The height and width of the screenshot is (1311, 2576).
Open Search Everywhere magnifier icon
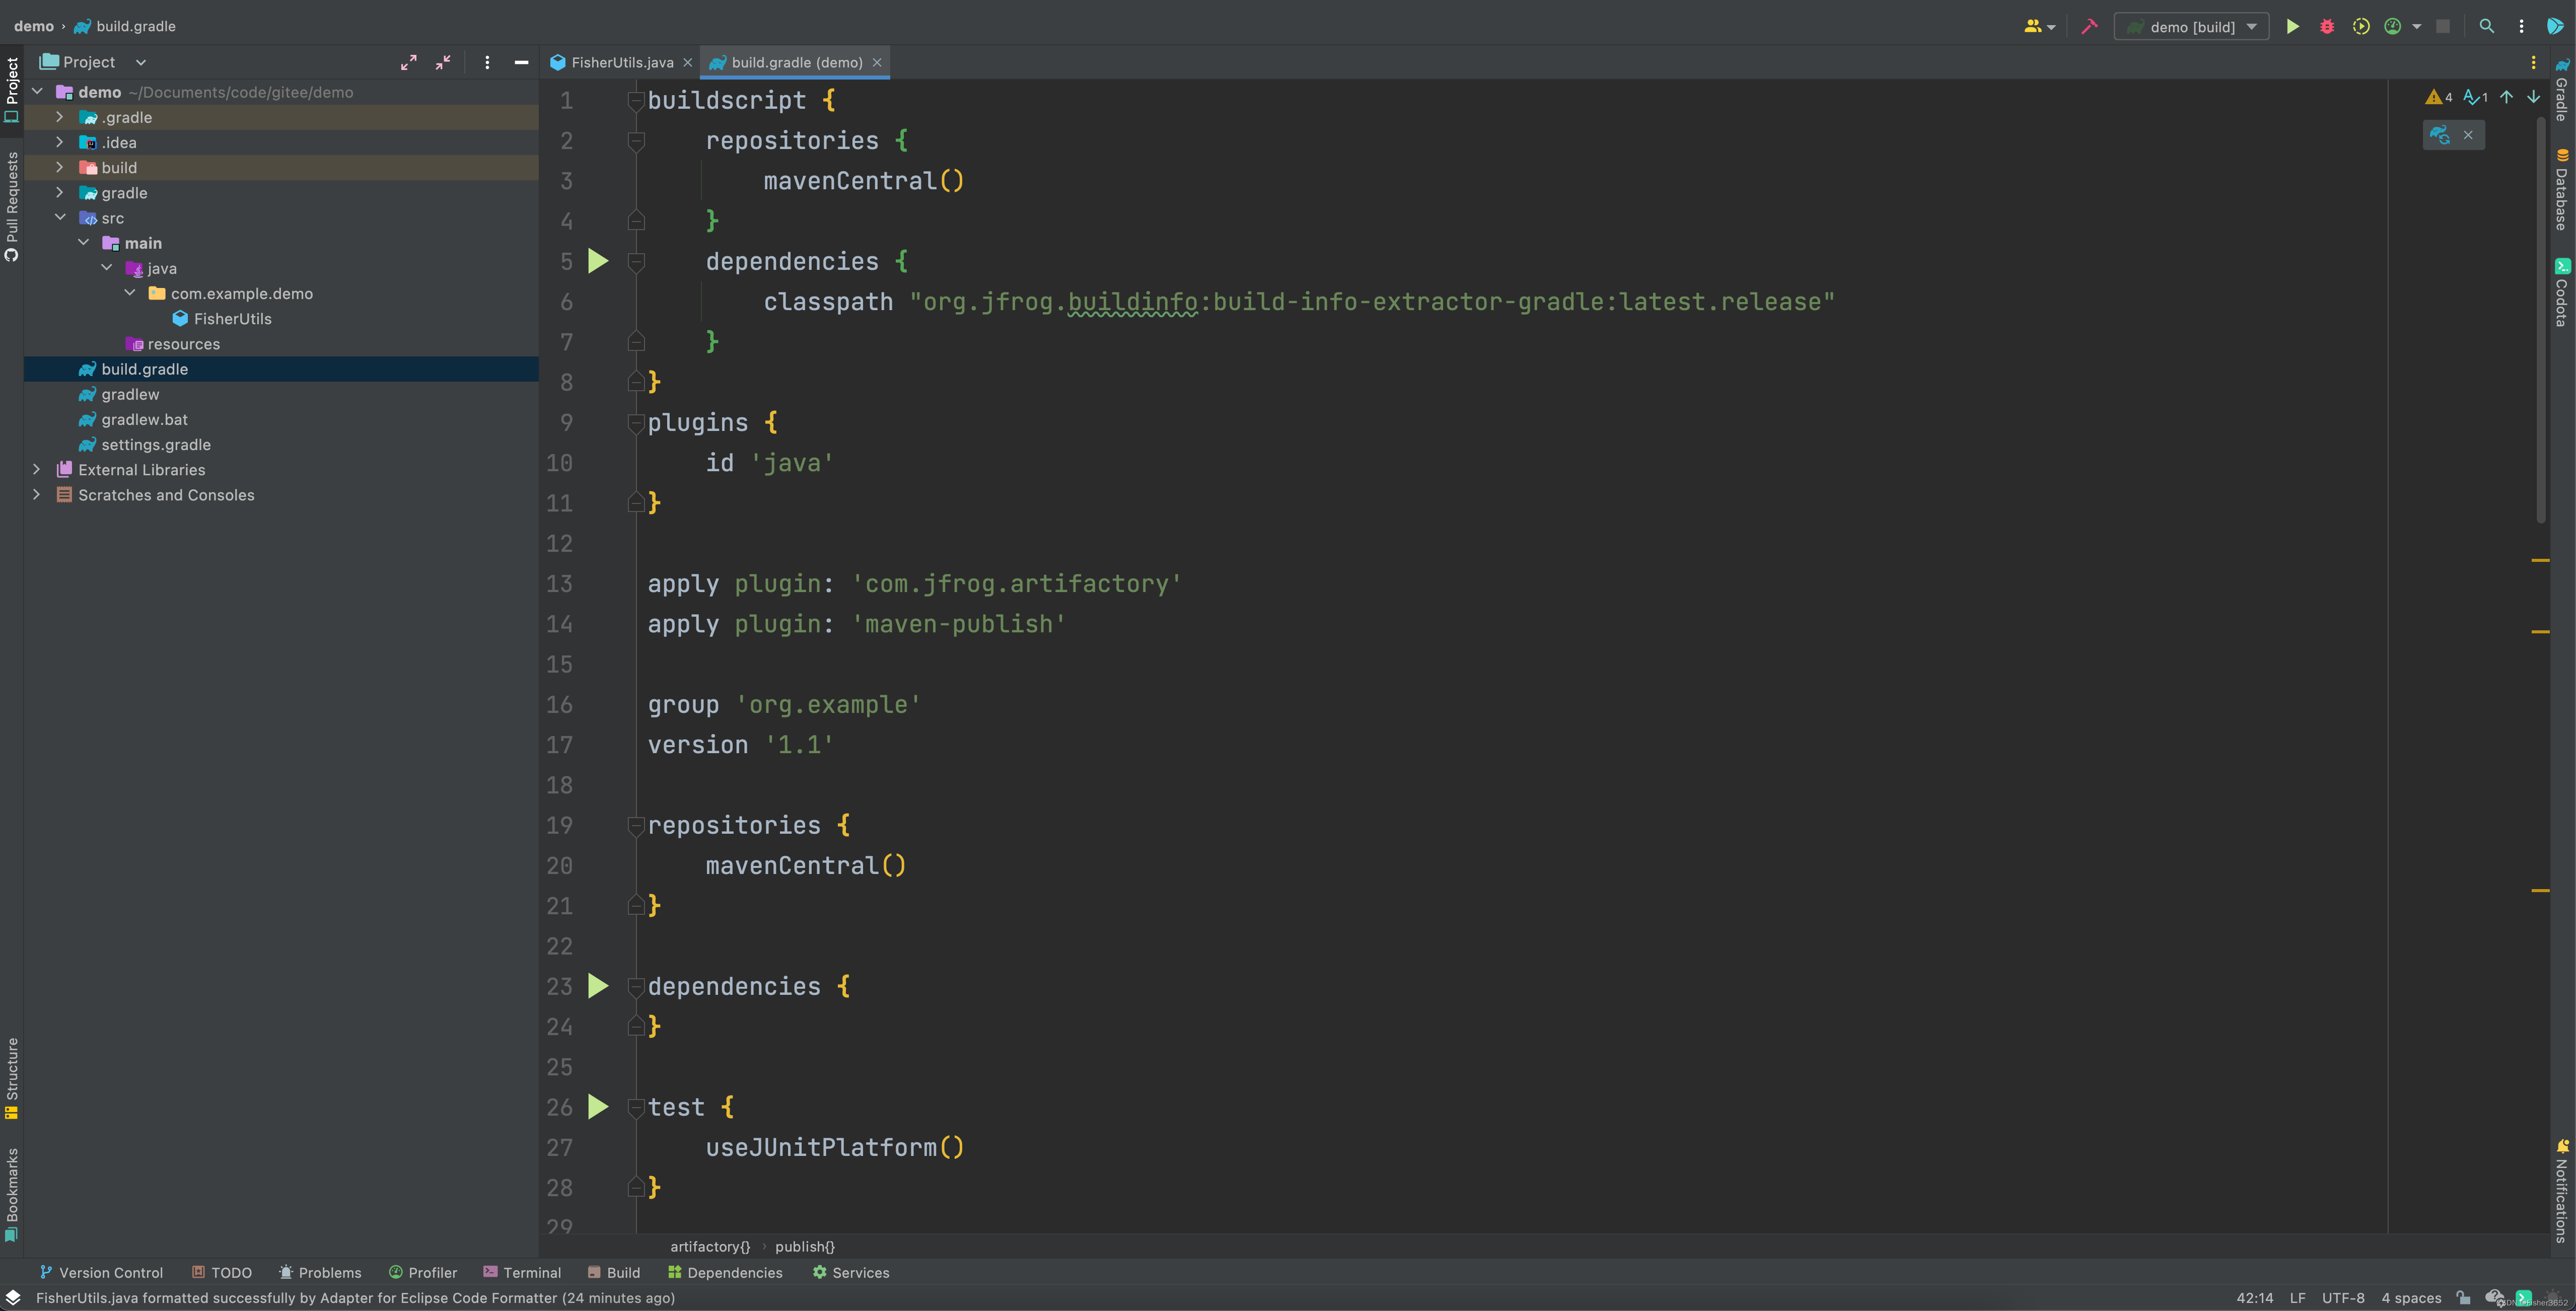2487,27
